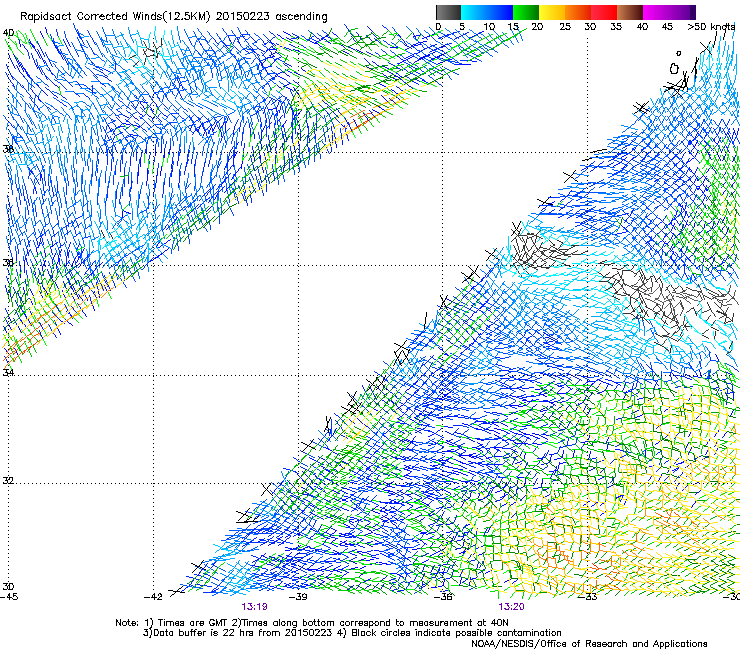Click the red 30-35 knots legend swatch
The image size is (740, 650).
pos(604,12)
